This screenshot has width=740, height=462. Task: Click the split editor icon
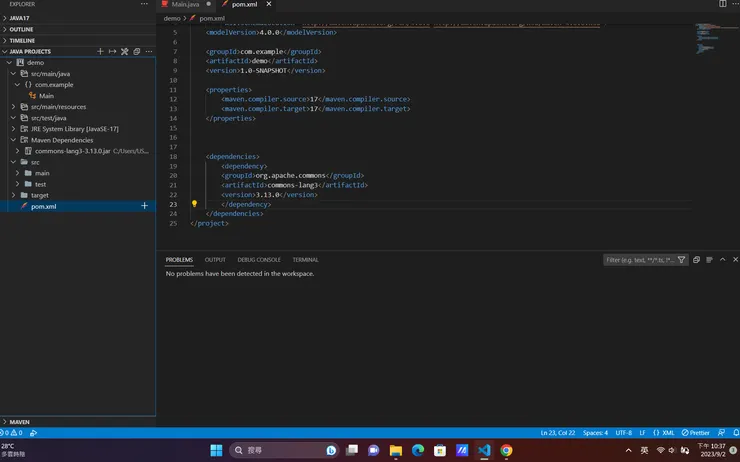coord(723,4)
